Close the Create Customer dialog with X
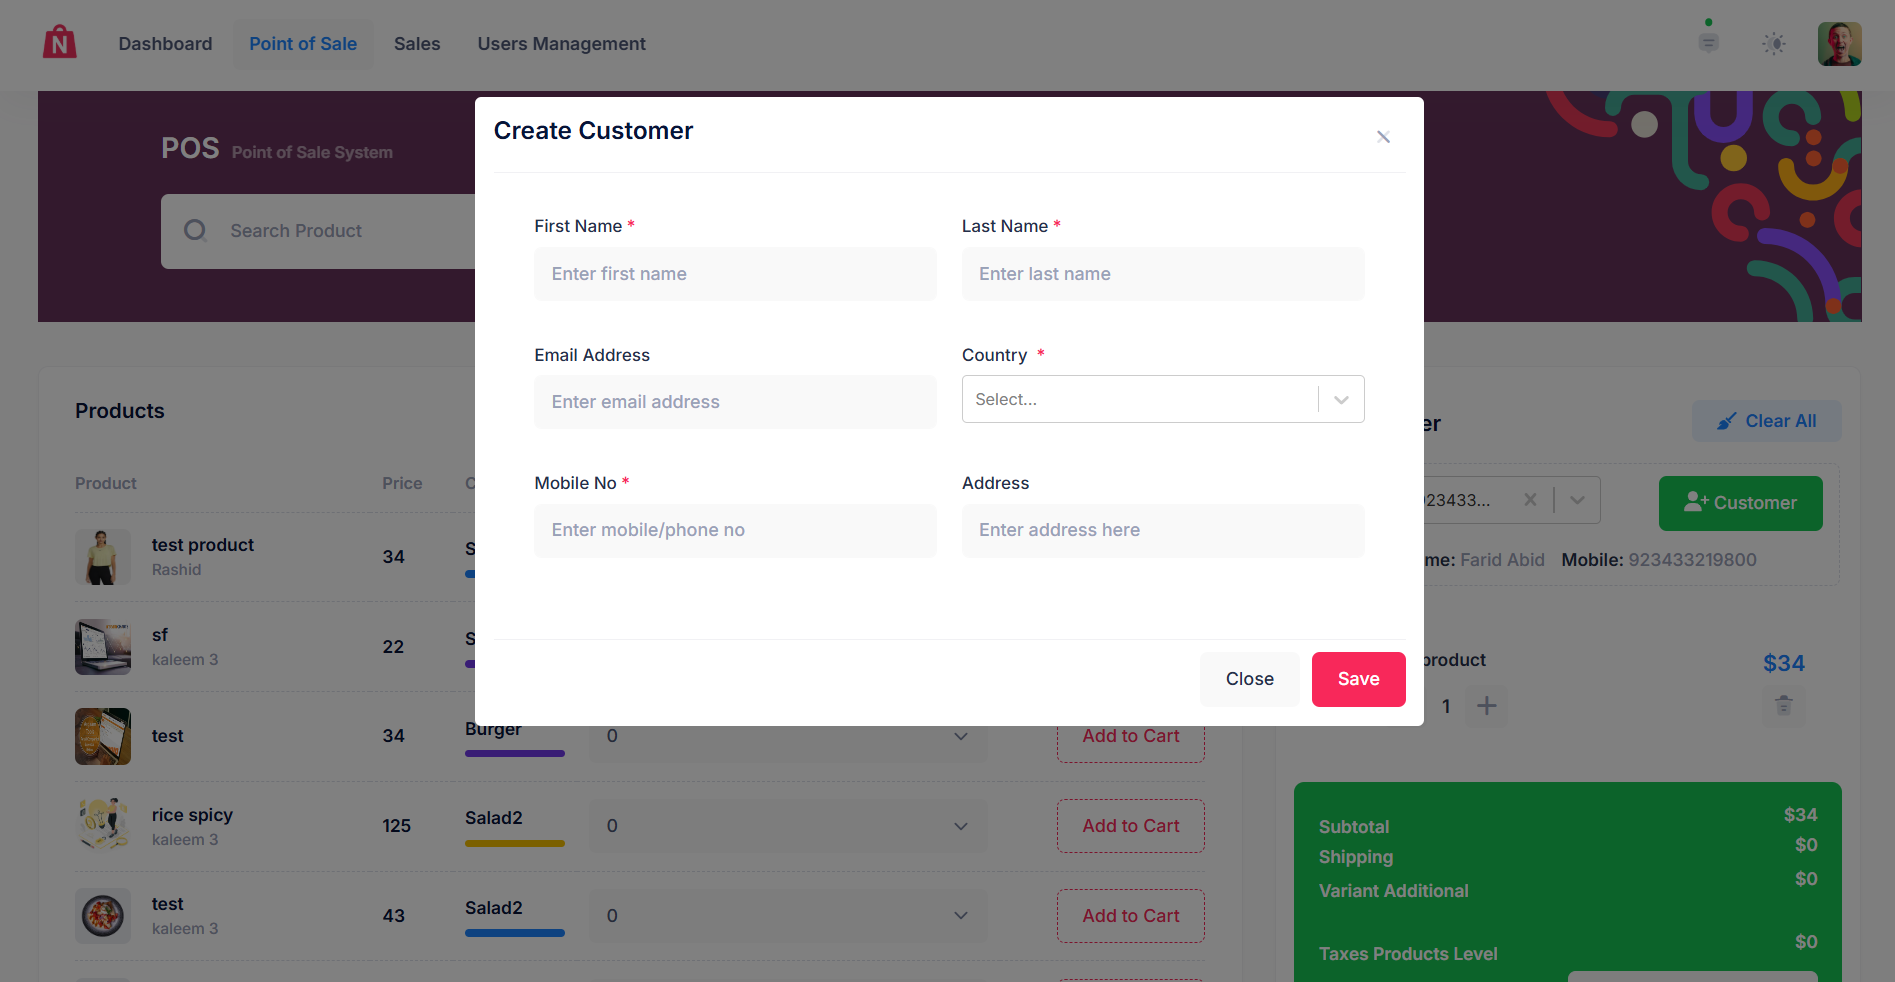The image size is (1895, 982). point(1383,137)
